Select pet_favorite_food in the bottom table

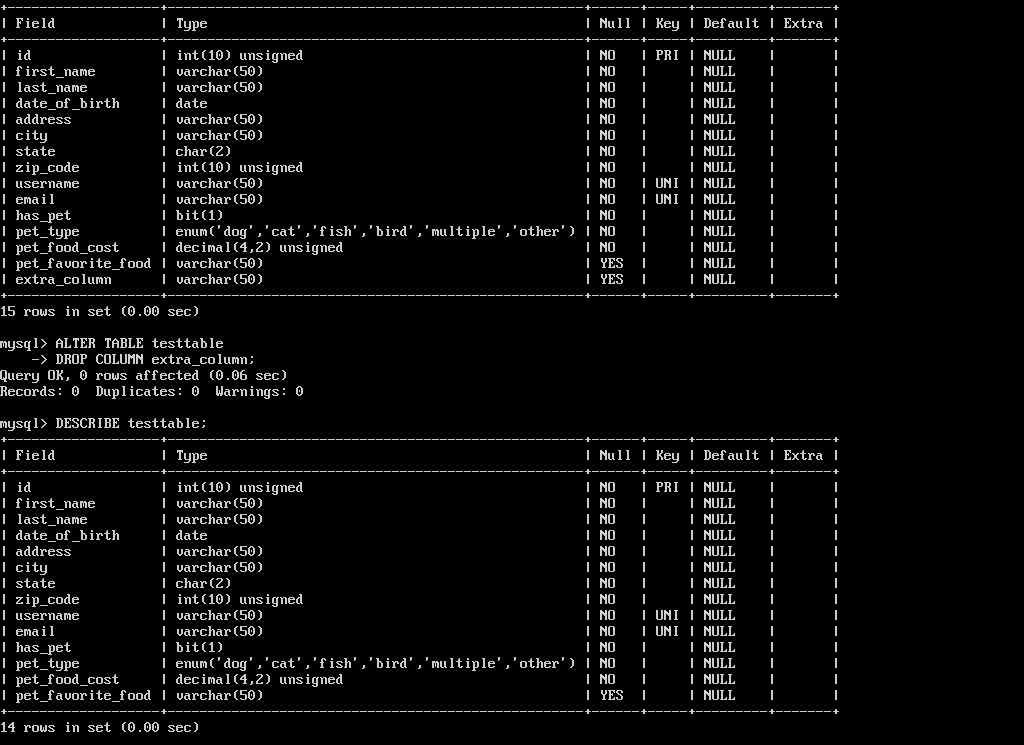[x=83, y=696]
